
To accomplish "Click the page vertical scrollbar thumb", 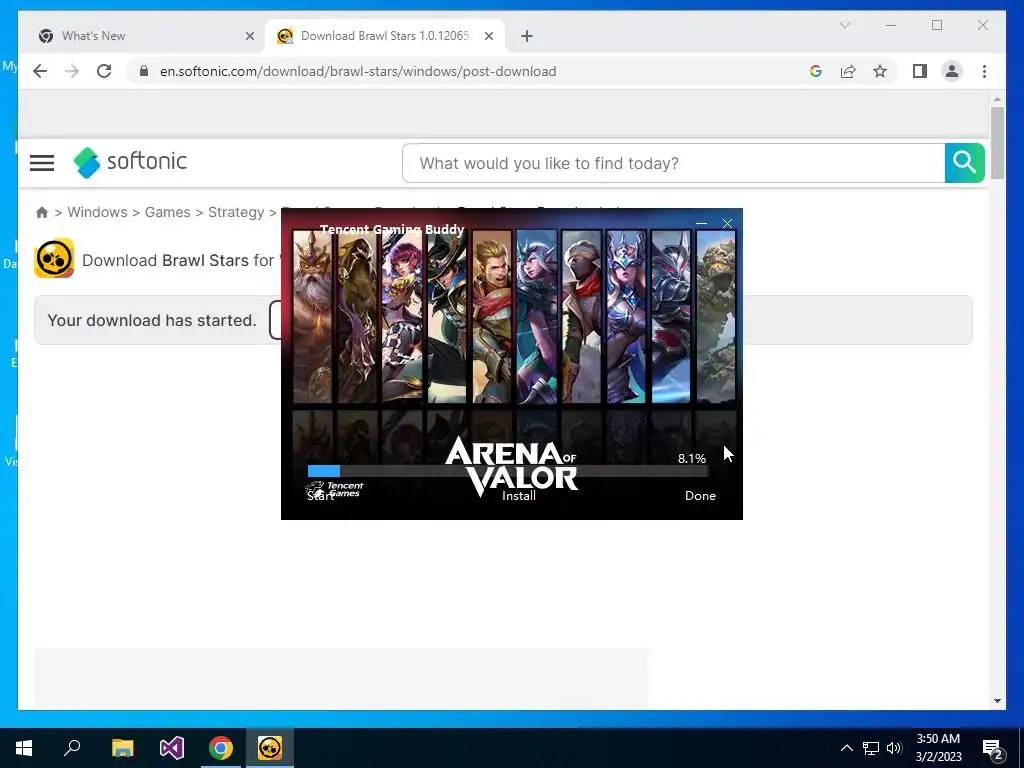I will tap(997, 142).
